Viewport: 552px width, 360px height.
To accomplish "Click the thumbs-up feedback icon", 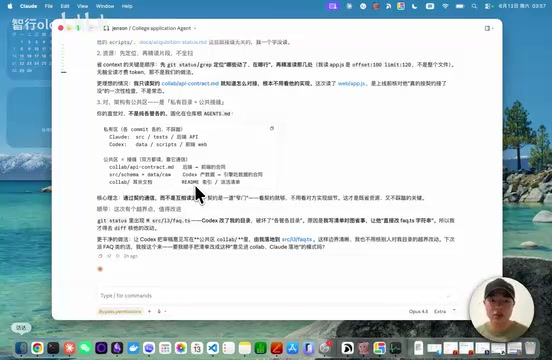I will tap(109, 256).
